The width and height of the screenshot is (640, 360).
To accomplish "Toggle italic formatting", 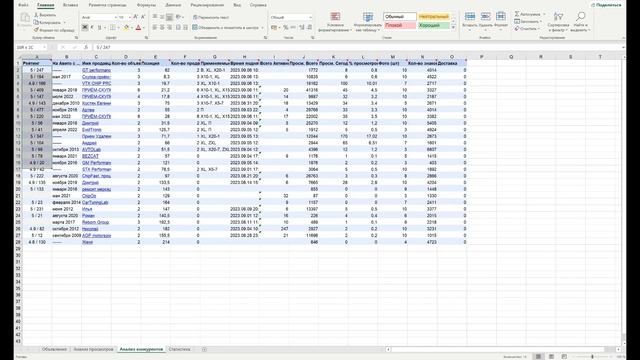I will (92, 28).
